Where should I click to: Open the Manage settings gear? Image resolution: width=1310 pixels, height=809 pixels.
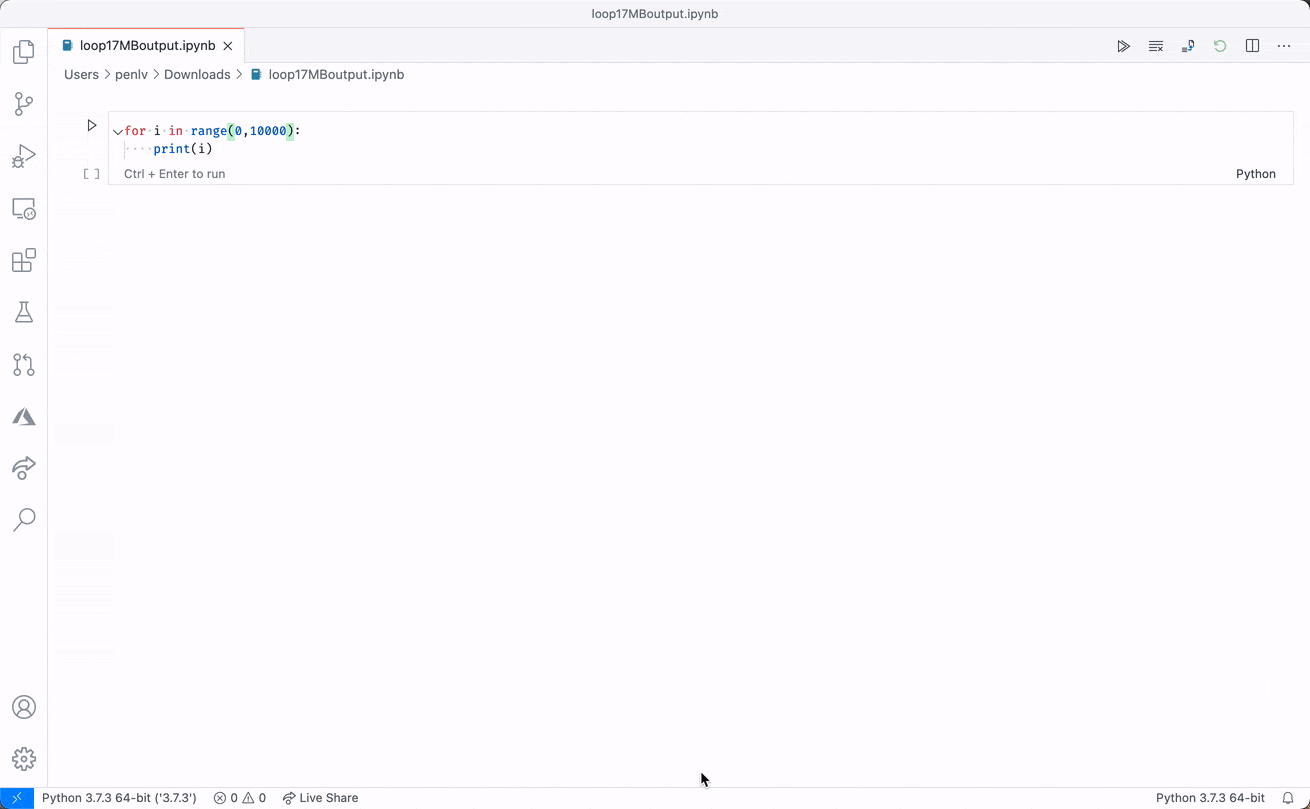pyautogui.click(x=23, y=758)
